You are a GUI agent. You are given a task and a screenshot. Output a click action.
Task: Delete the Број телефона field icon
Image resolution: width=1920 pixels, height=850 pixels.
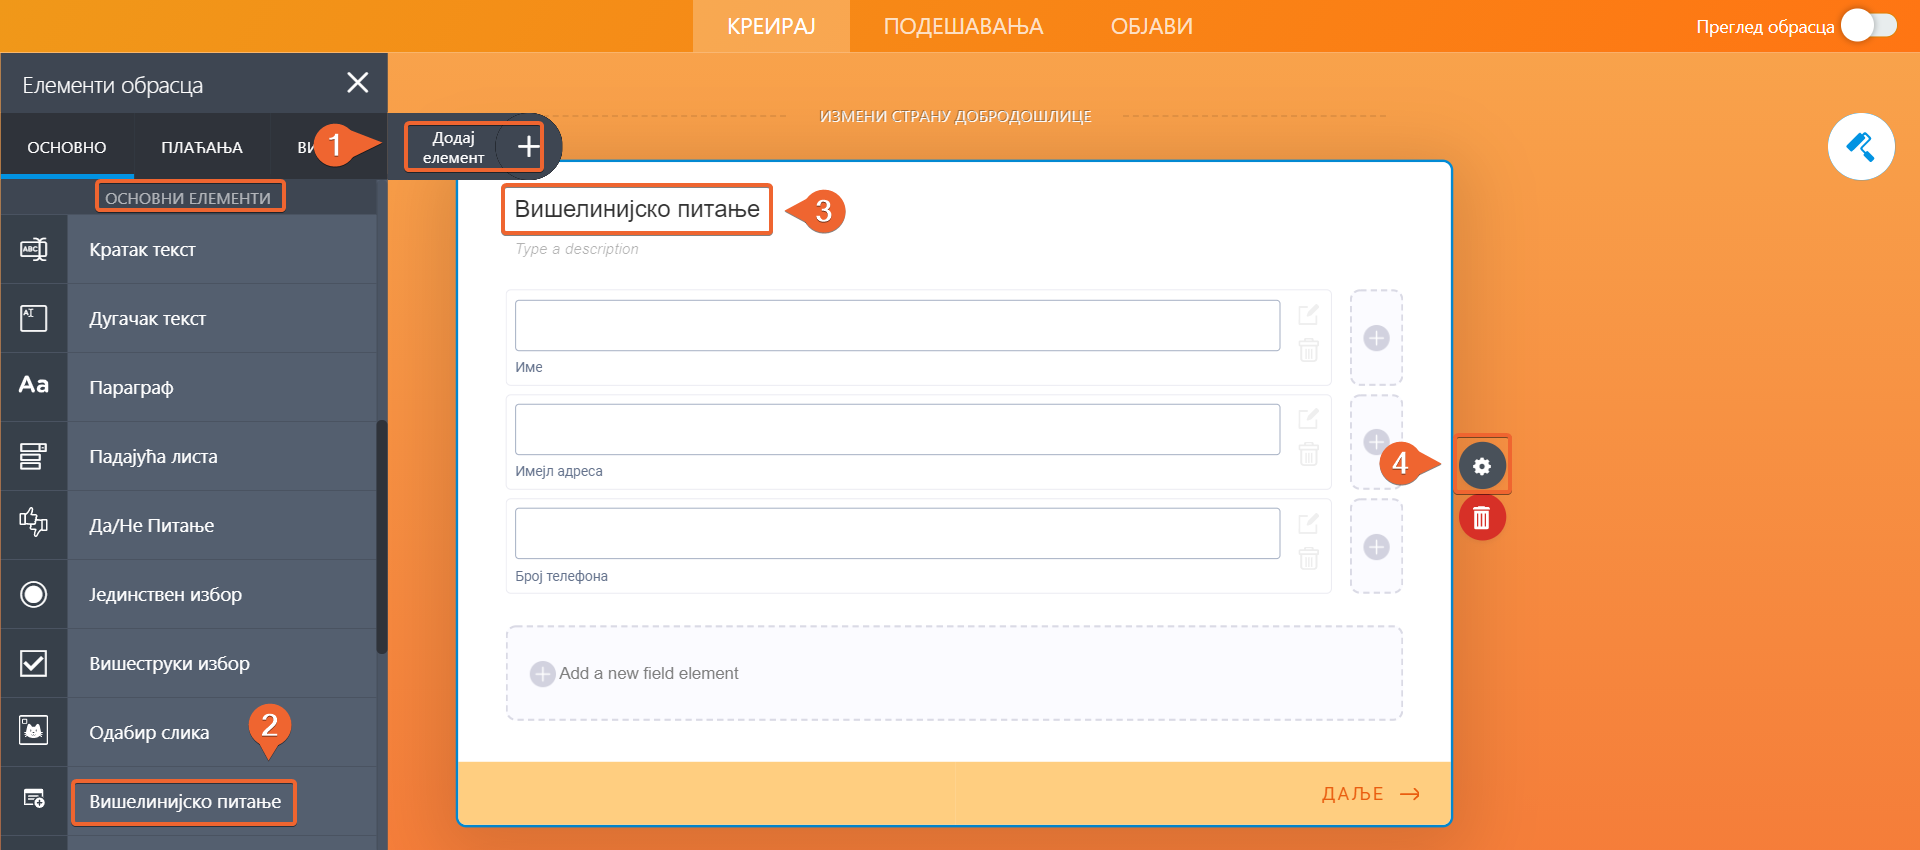[x=1308, y=558]
